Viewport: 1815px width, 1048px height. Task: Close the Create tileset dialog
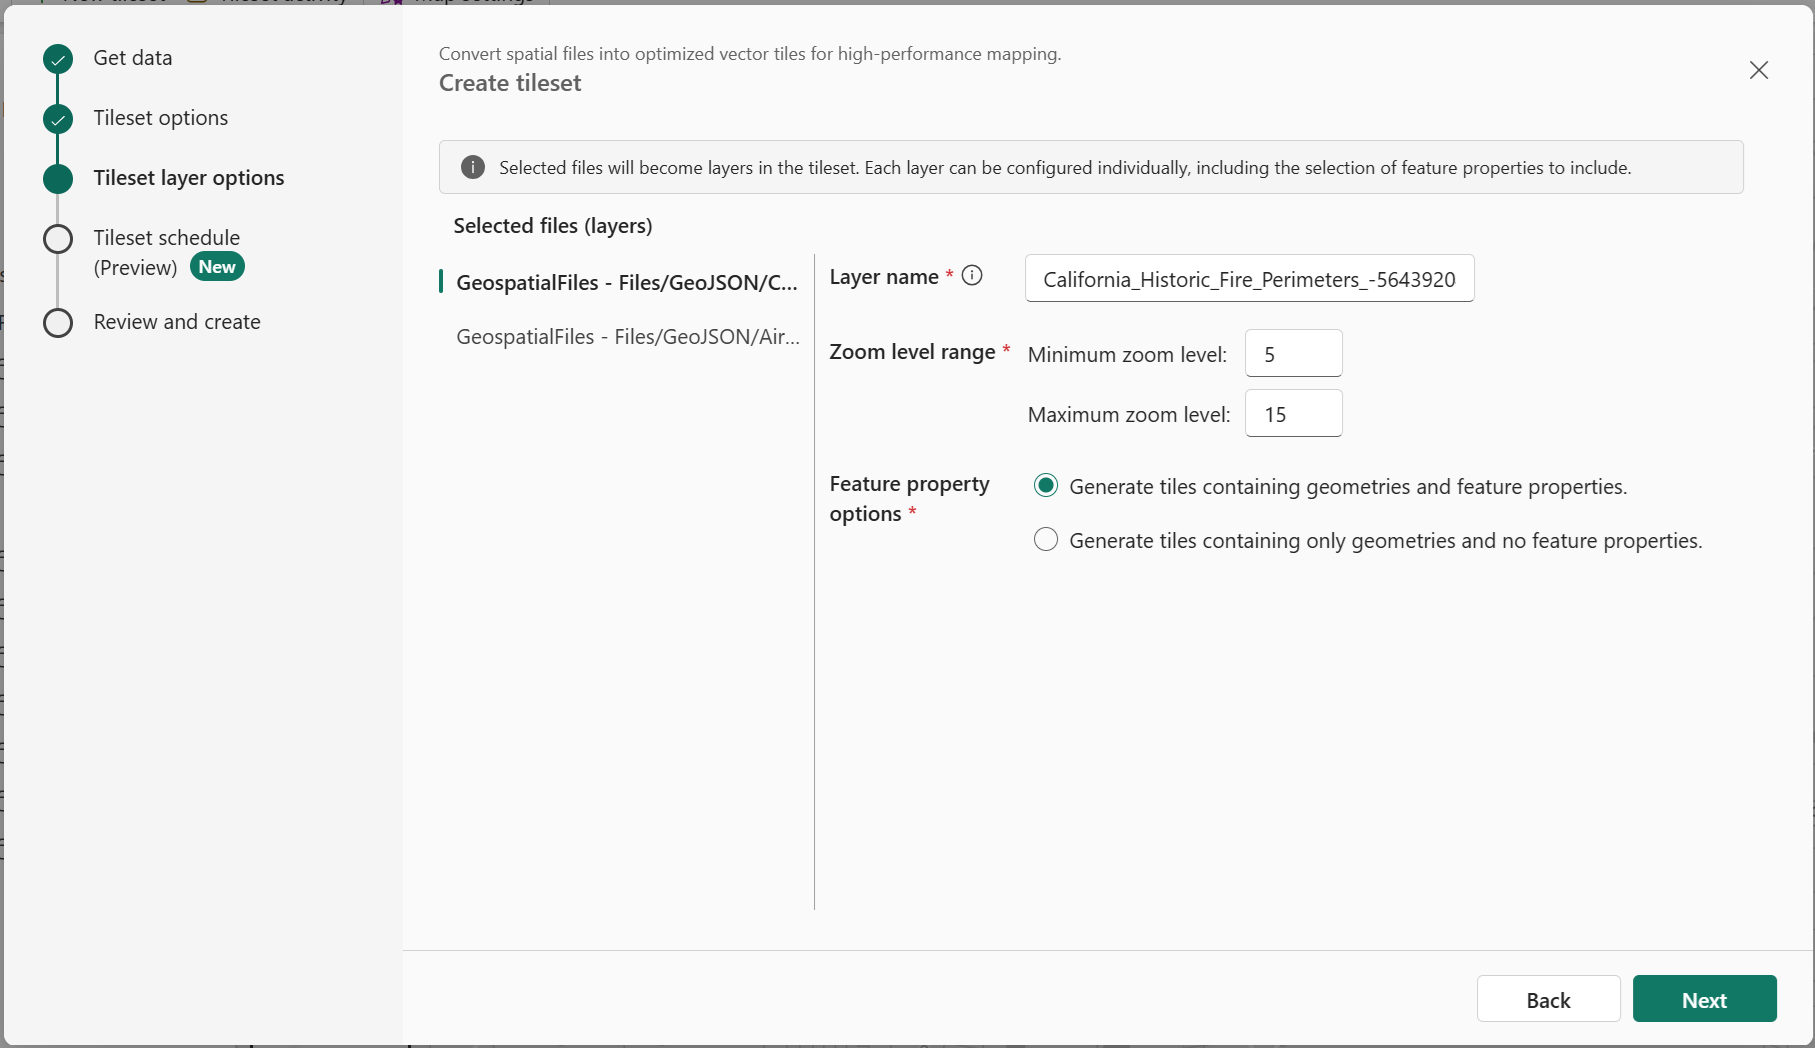coord(1758,70)
